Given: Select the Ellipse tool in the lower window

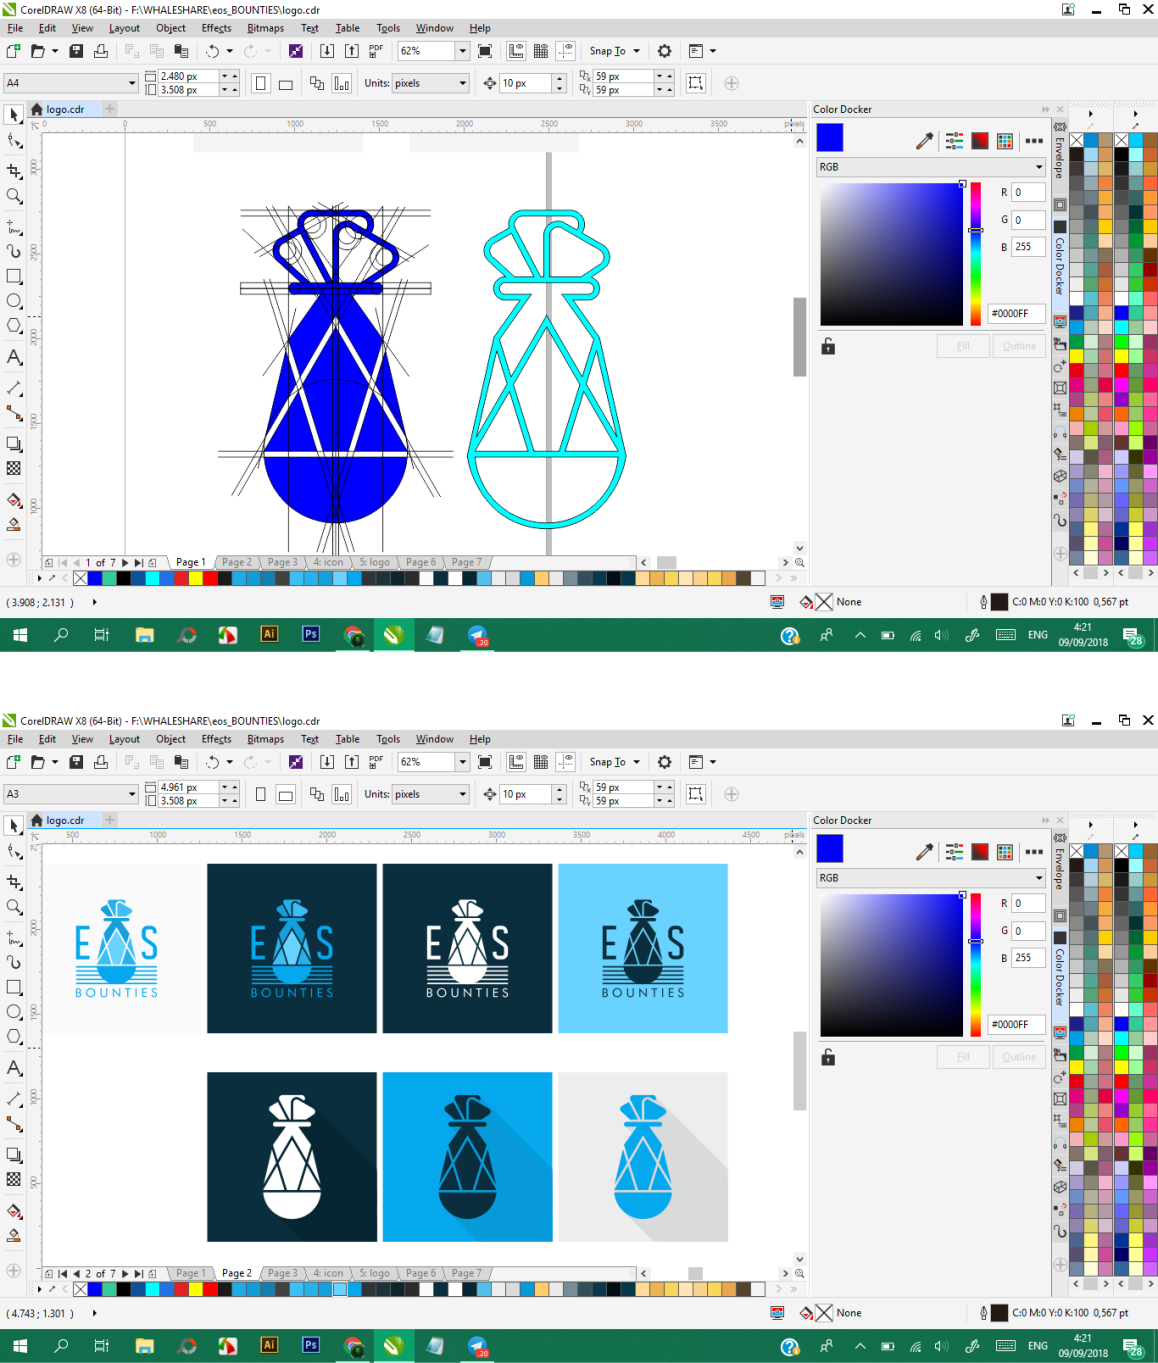Looking at the screenshot, I should pyautogui.click(x=14, y=1012).
